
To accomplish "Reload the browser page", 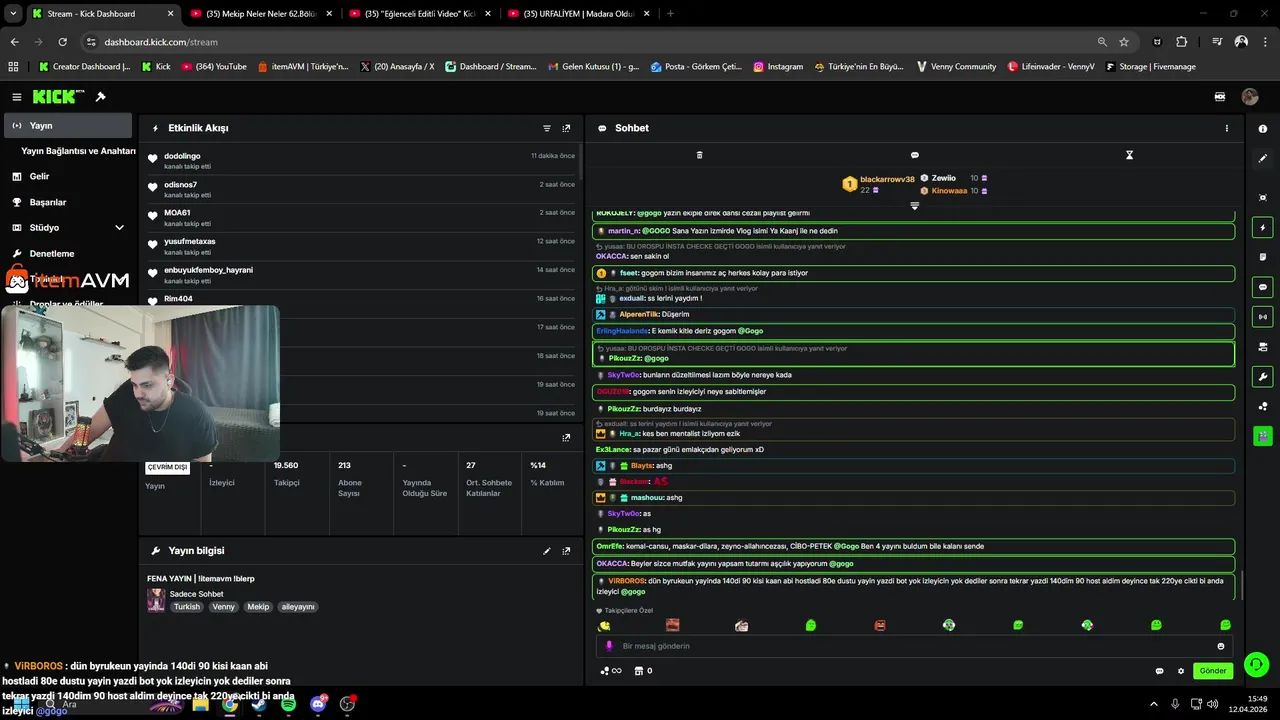I will coord(62,42).
